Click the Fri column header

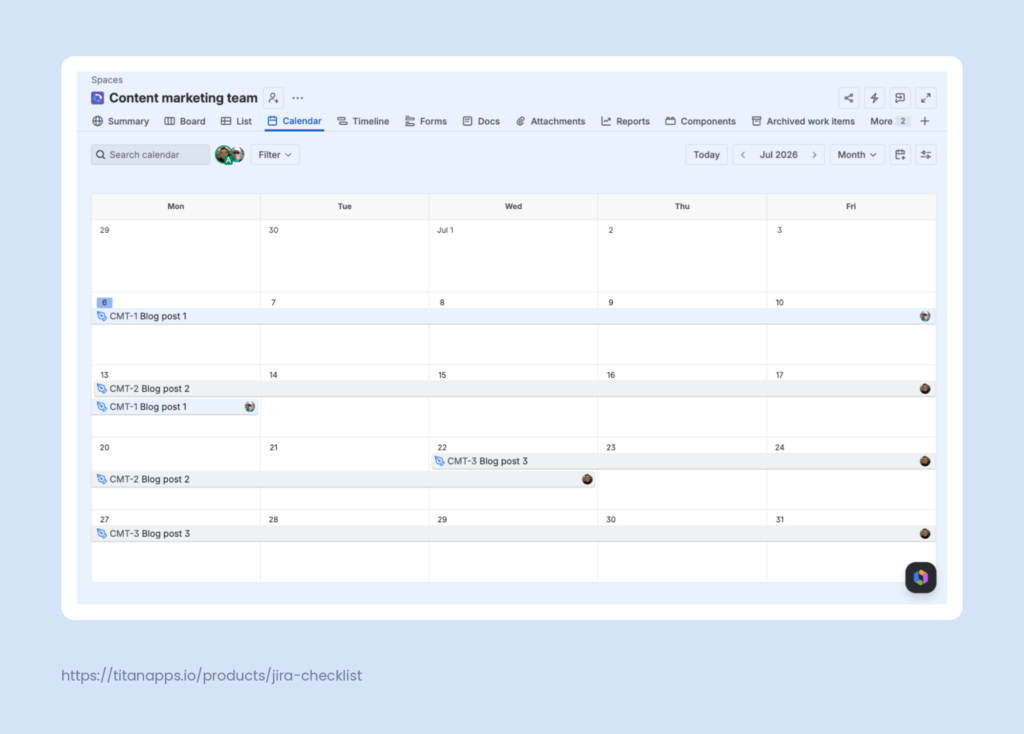(851, 206)
